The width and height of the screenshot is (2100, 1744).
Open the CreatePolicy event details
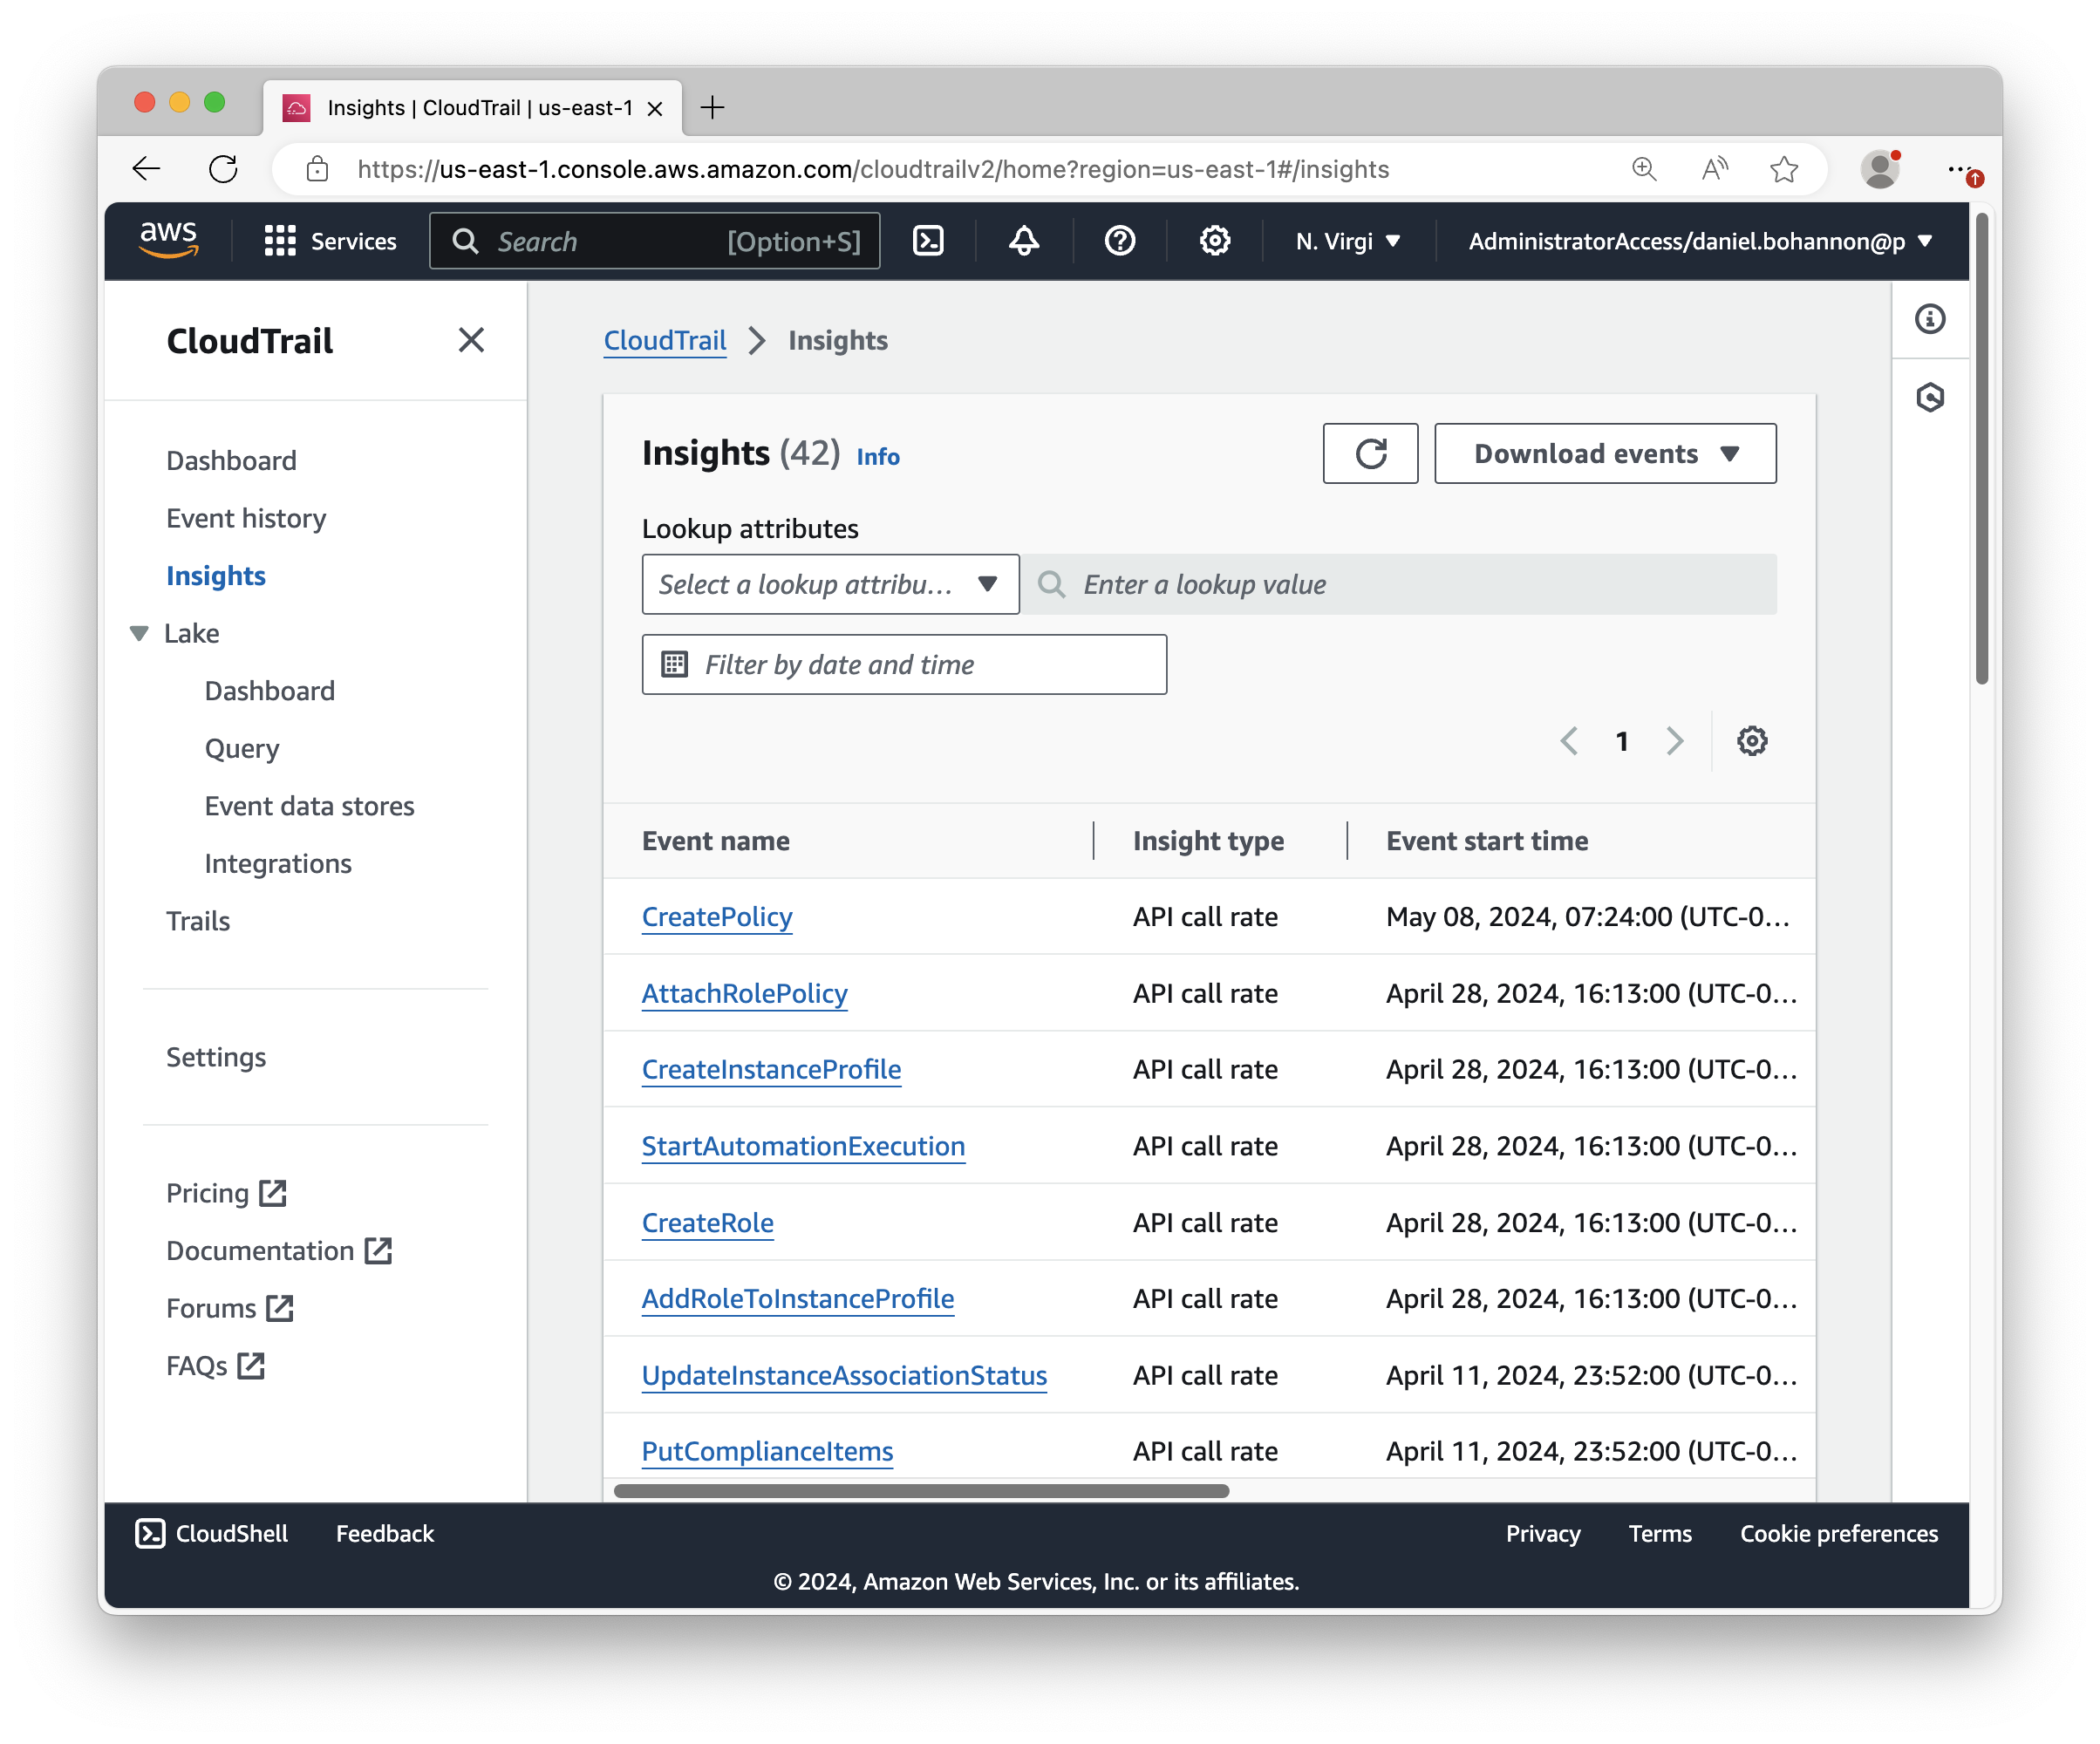[x=716, y=916]
